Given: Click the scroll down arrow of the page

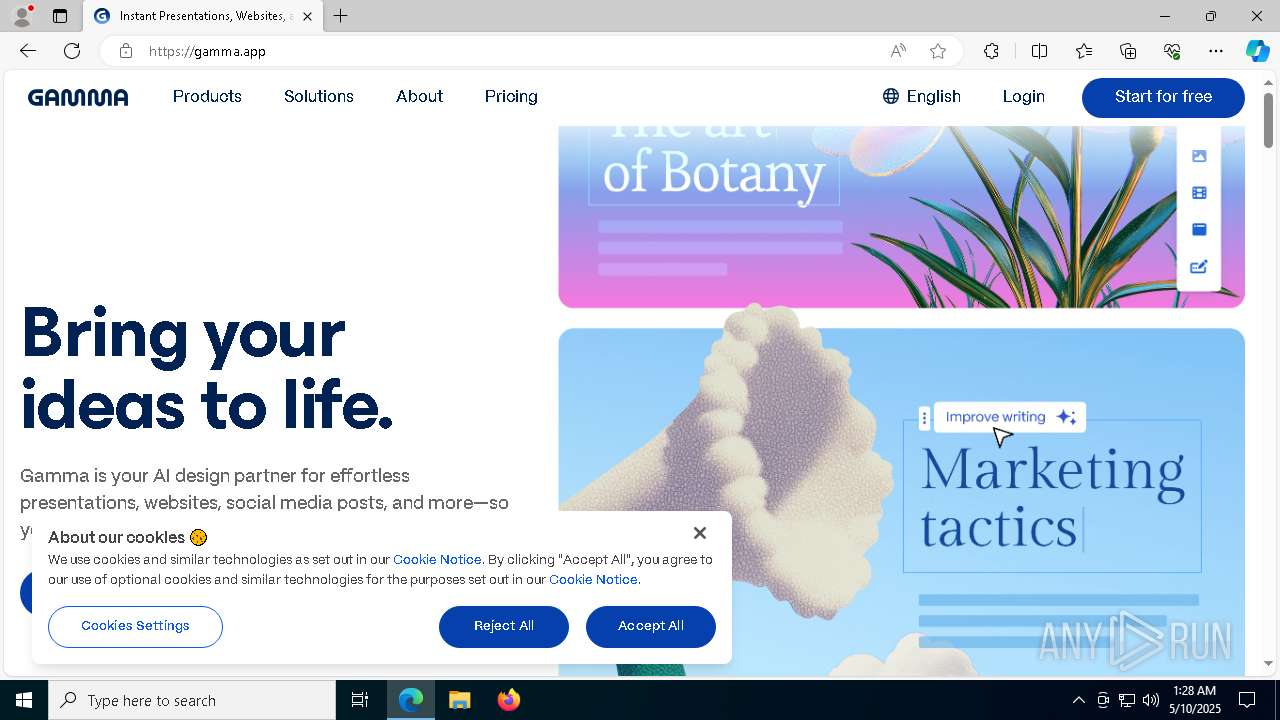Looking at the screenshot, I should (x=1268, y=663).
